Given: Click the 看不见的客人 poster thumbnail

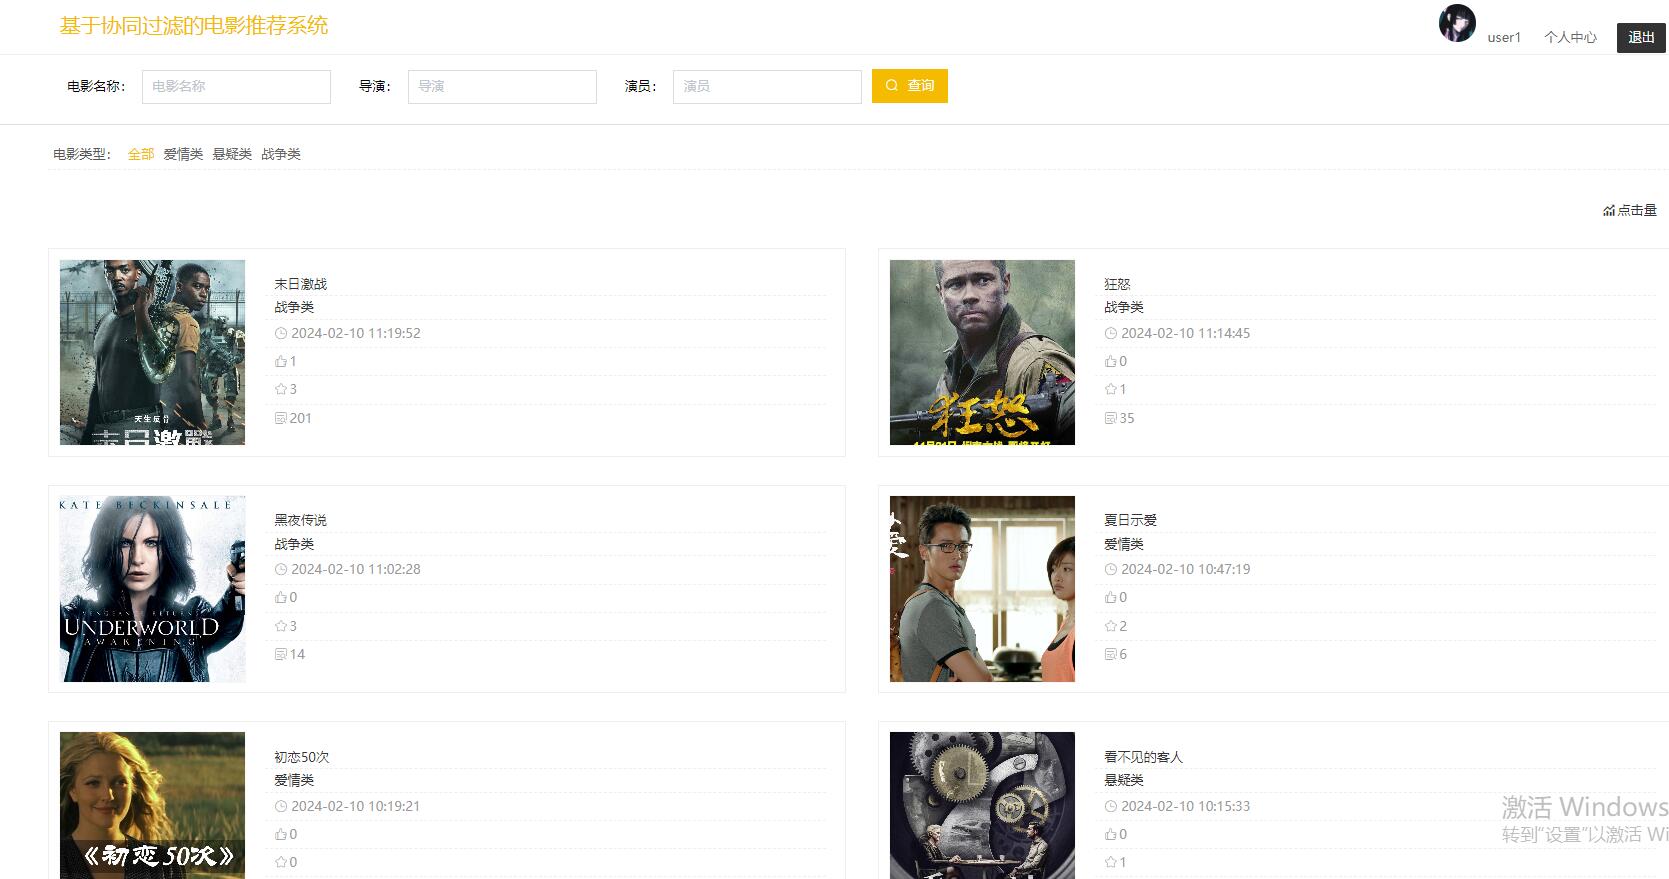Looking at the screenshot, I should pos(982,806).
